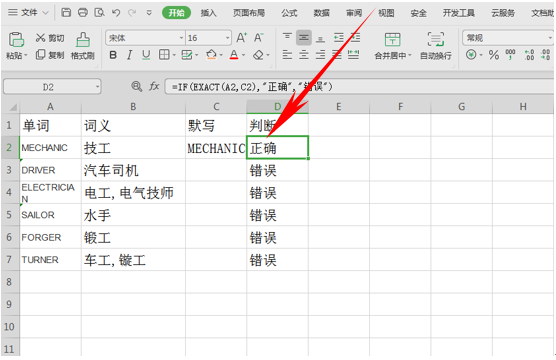This screenshot has height=360, width=556.
Task: Align text to top
Action: tap(287, 38)
